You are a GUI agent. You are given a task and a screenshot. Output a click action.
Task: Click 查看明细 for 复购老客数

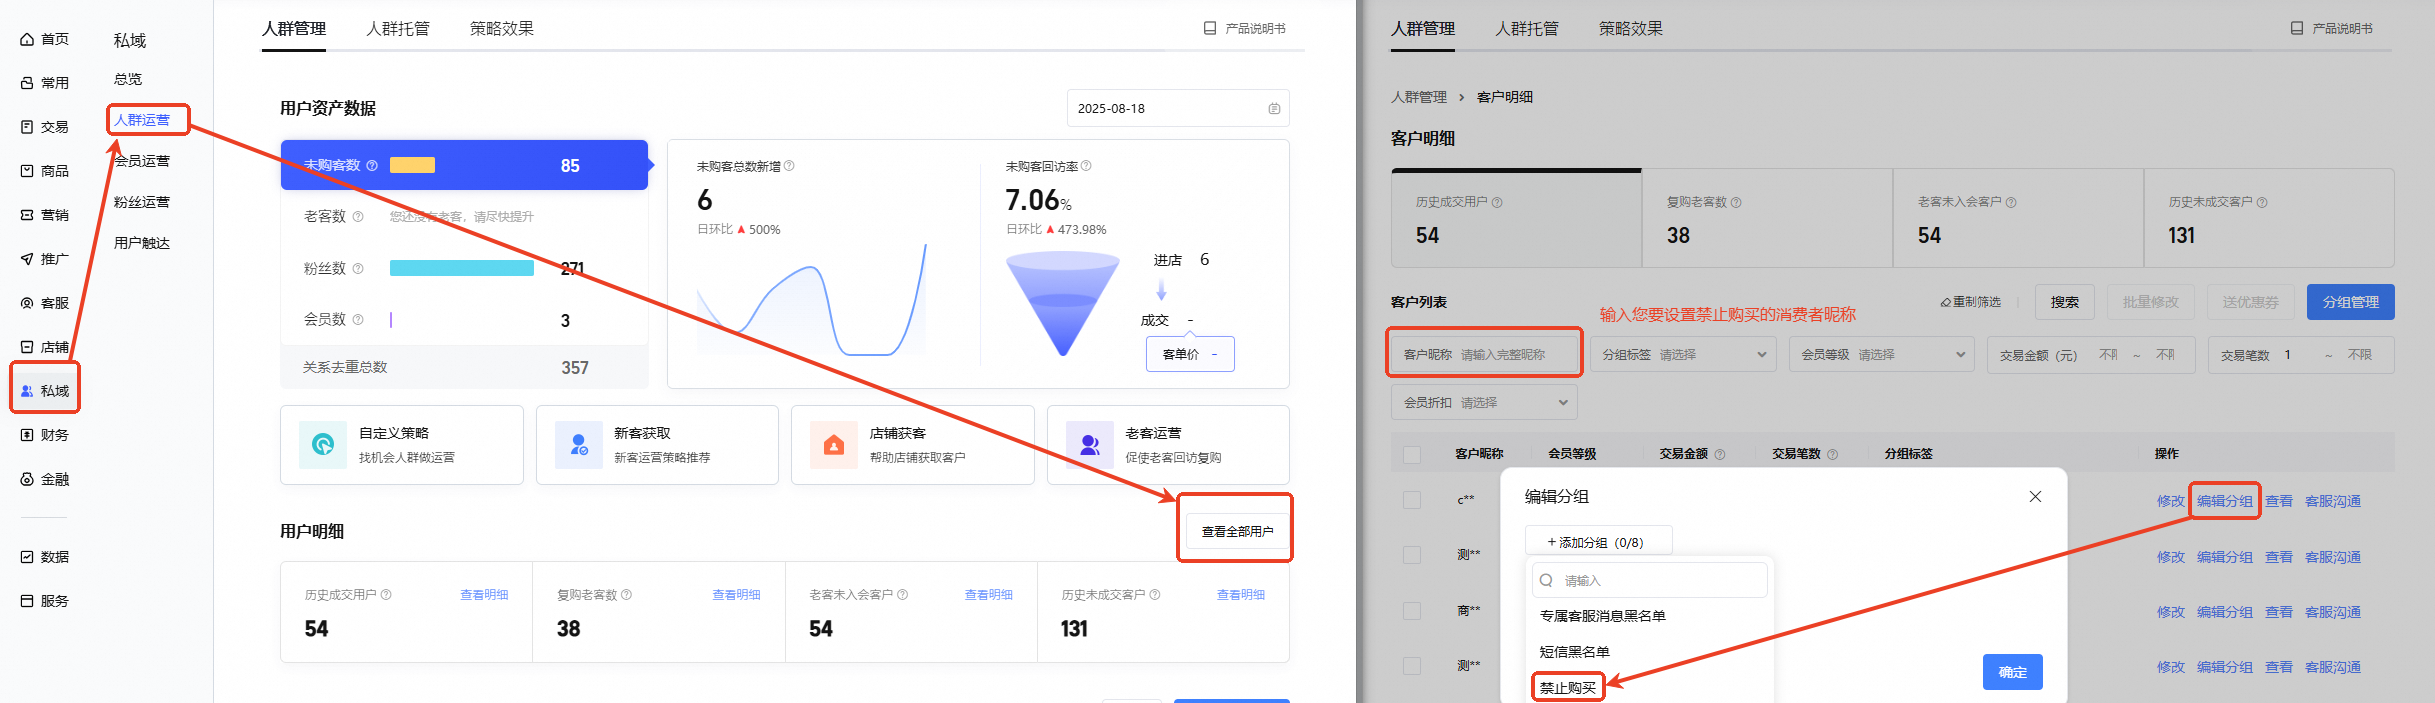click(736, 595)
